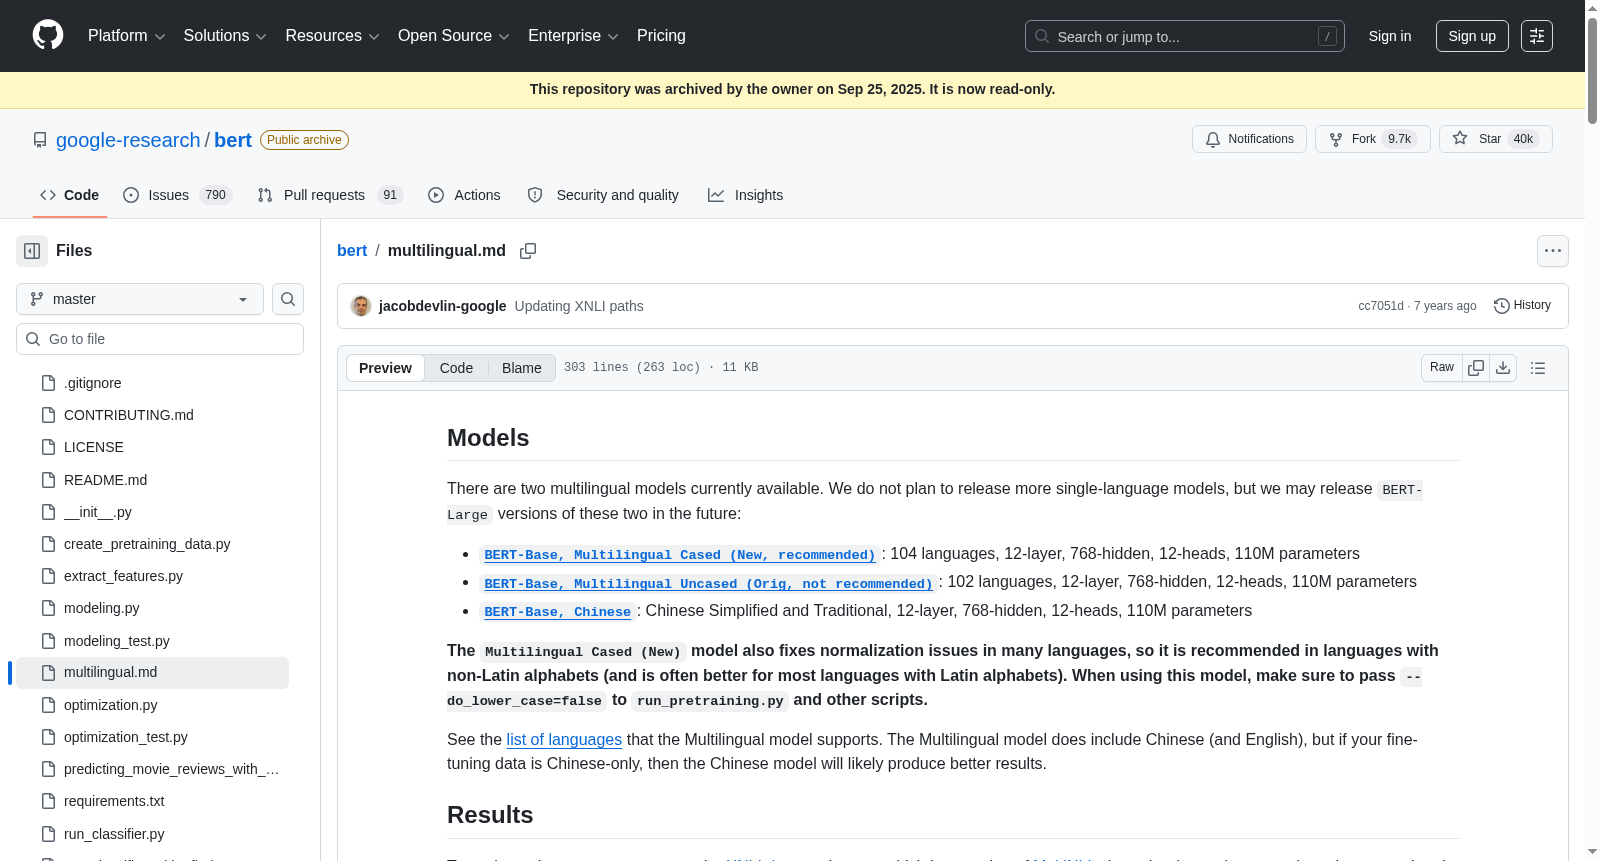
Task: Collapse the Files side panel icon
Action: click(x=32, y=251)
